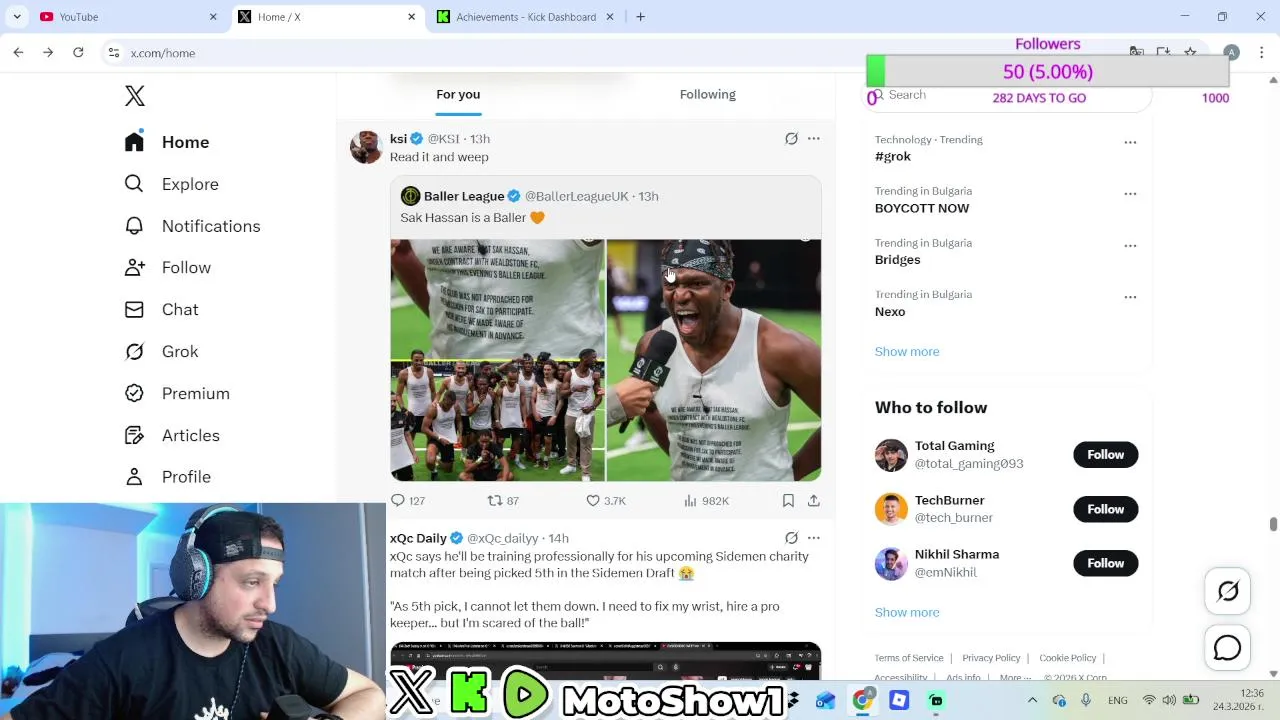
Task: Open the floating Grok button at right
Action: click(x=1228, y=591)
